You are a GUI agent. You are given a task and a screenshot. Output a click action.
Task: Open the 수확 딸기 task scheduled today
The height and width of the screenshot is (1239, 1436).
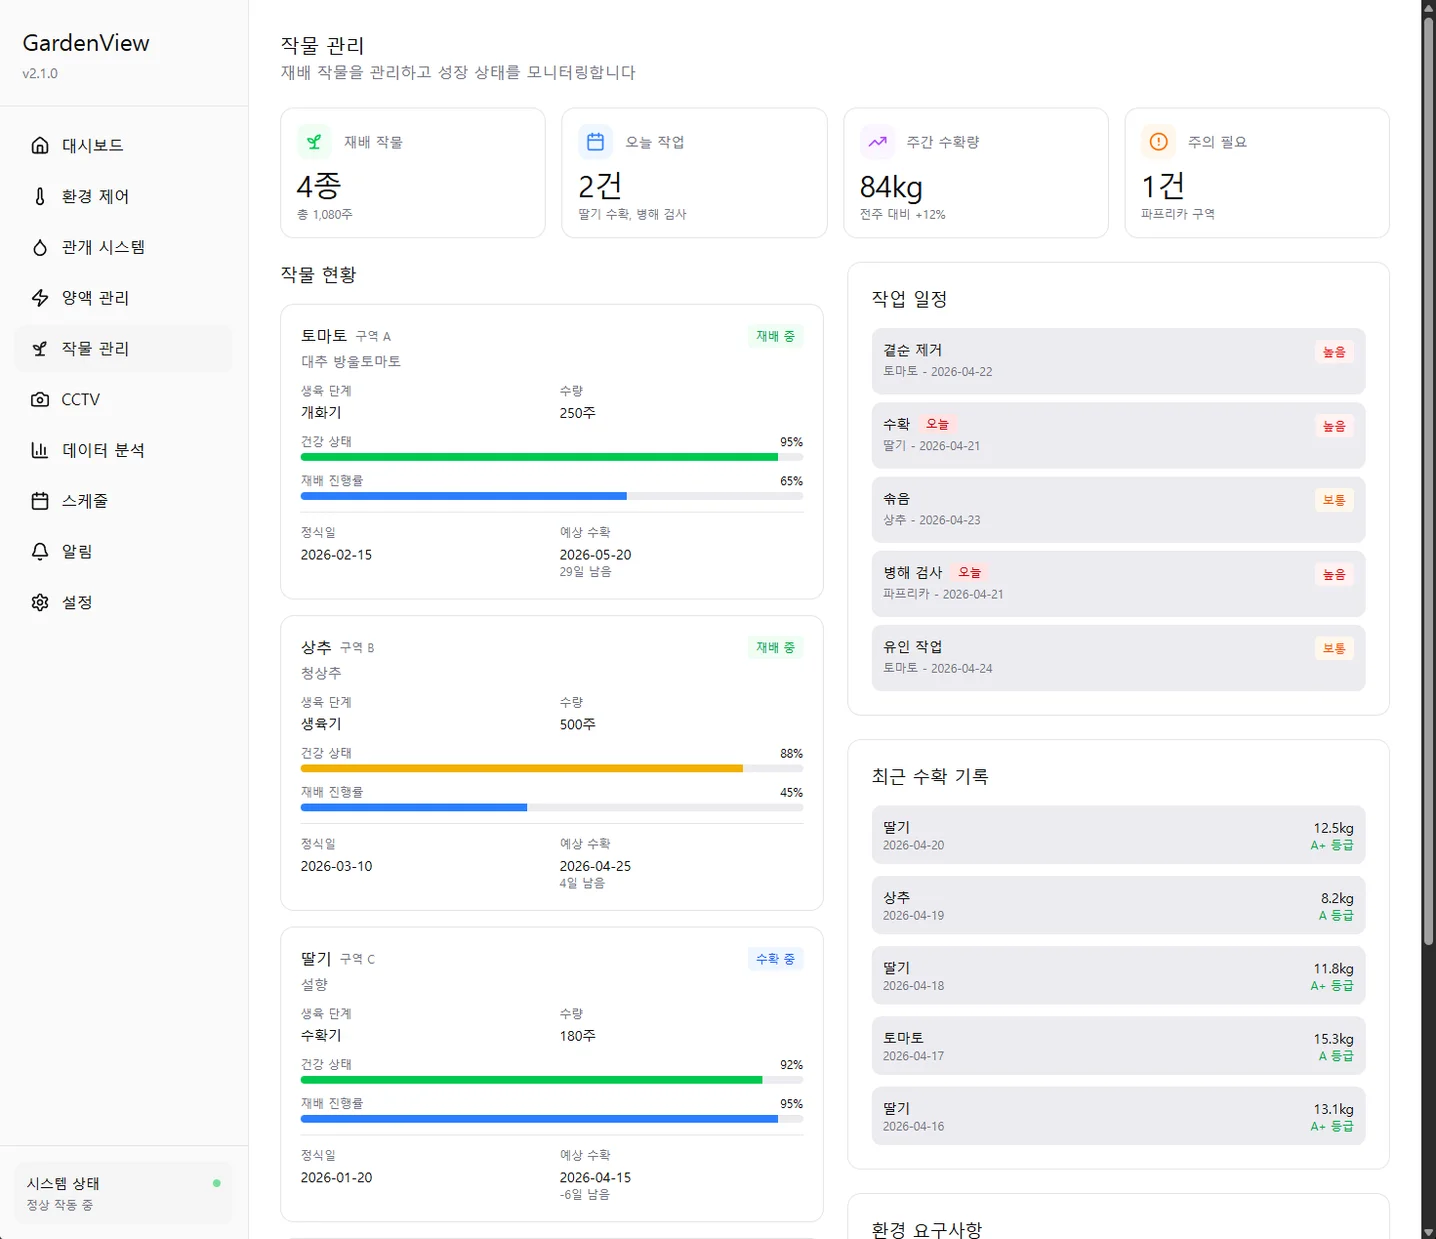click(1118, 435)
